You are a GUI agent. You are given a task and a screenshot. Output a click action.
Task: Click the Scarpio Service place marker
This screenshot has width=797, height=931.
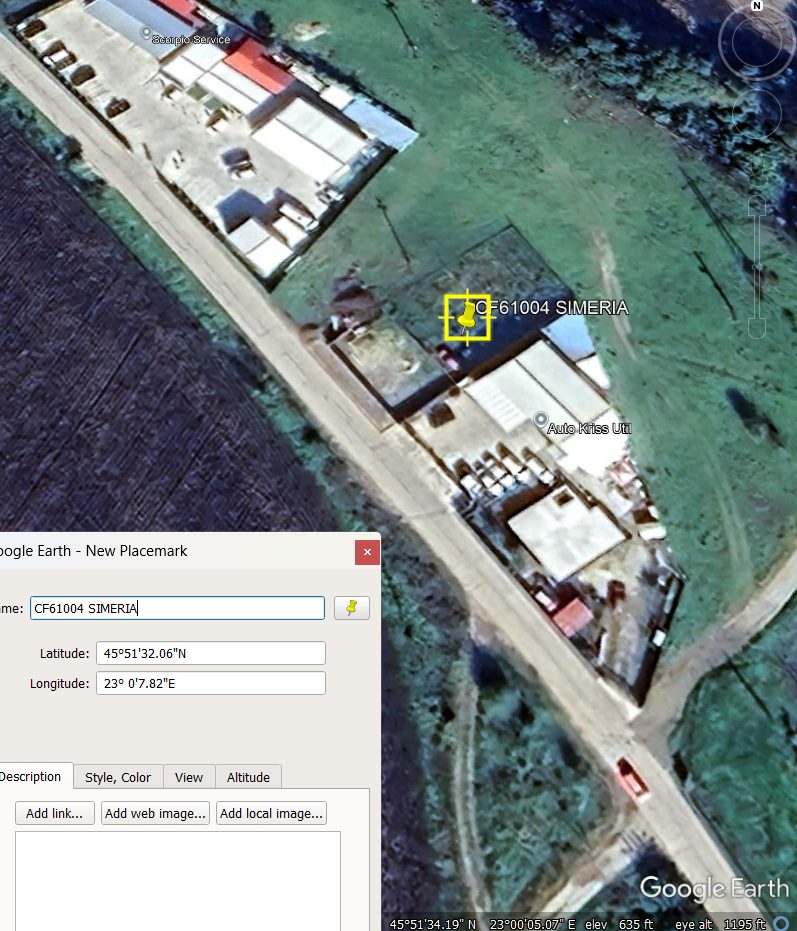(146, 32)
